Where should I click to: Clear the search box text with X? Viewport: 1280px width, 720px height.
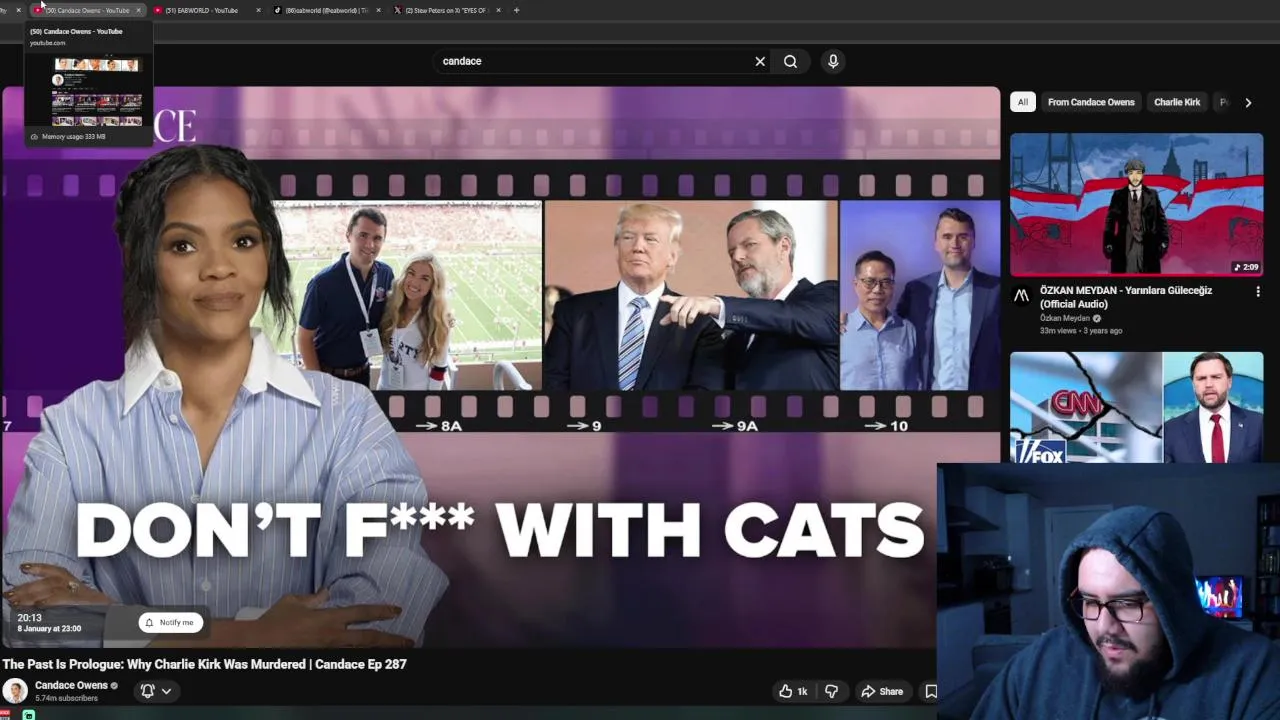(x=760, y=61)
